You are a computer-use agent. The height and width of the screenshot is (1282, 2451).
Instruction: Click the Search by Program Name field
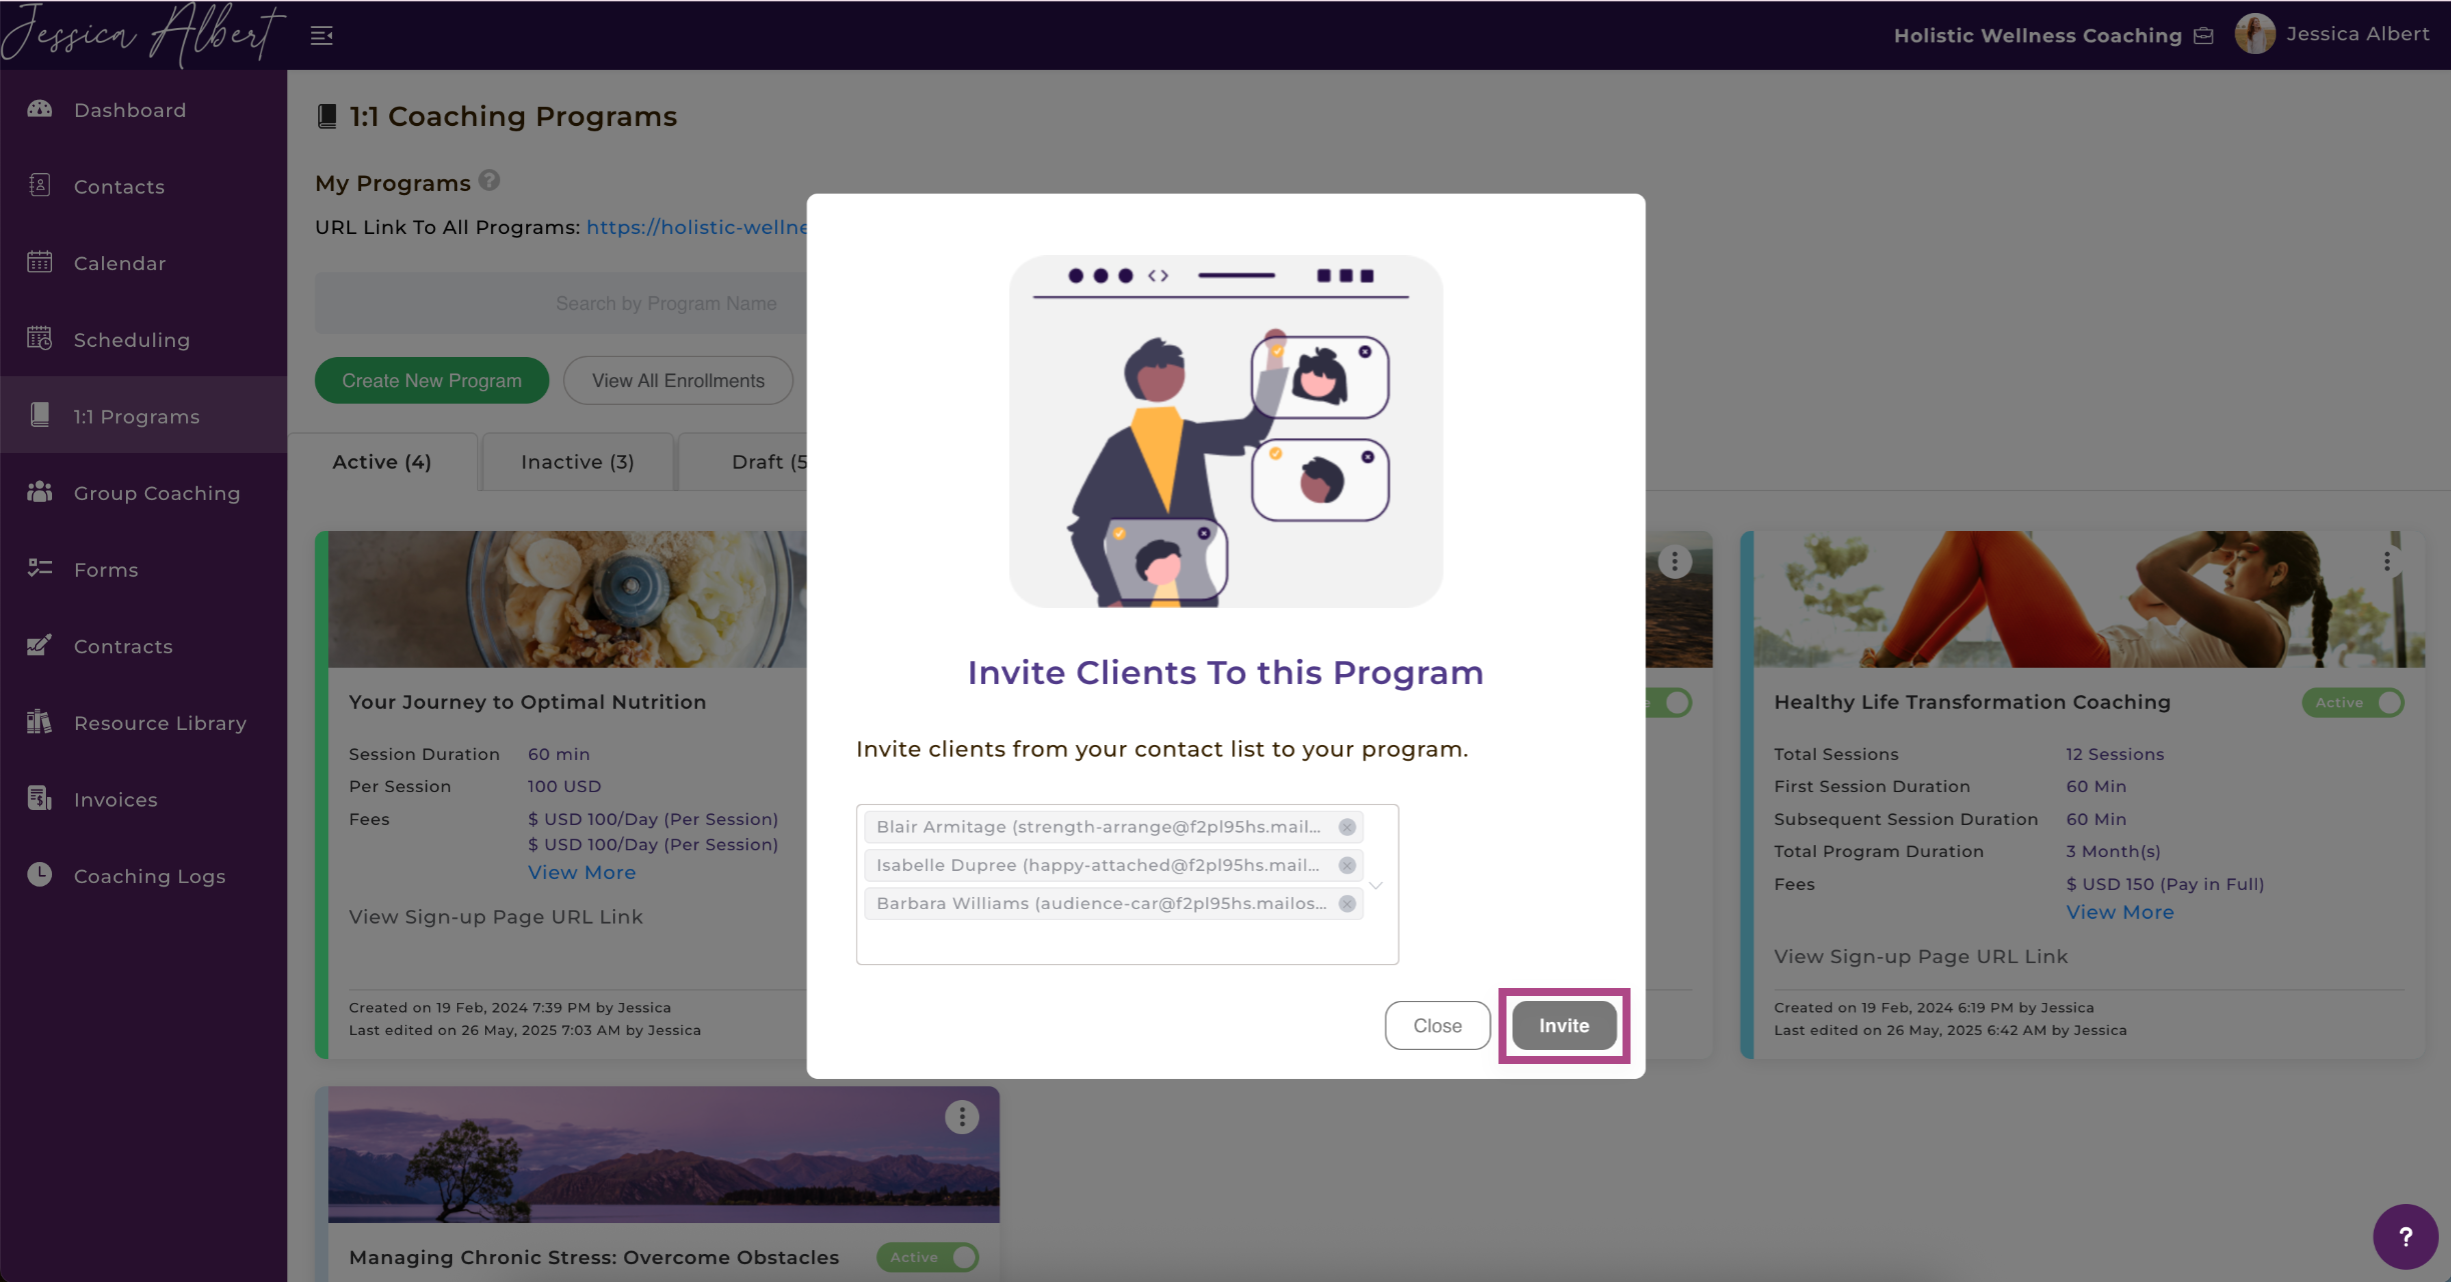click(x=562, y=303)
